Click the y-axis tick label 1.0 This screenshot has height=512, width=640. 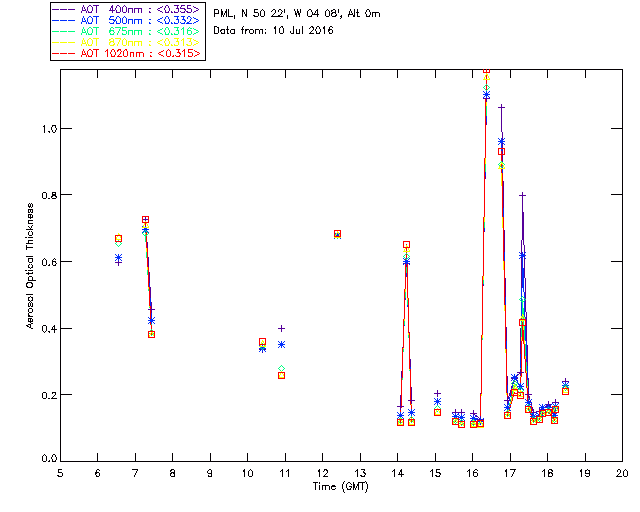(49, 129)
